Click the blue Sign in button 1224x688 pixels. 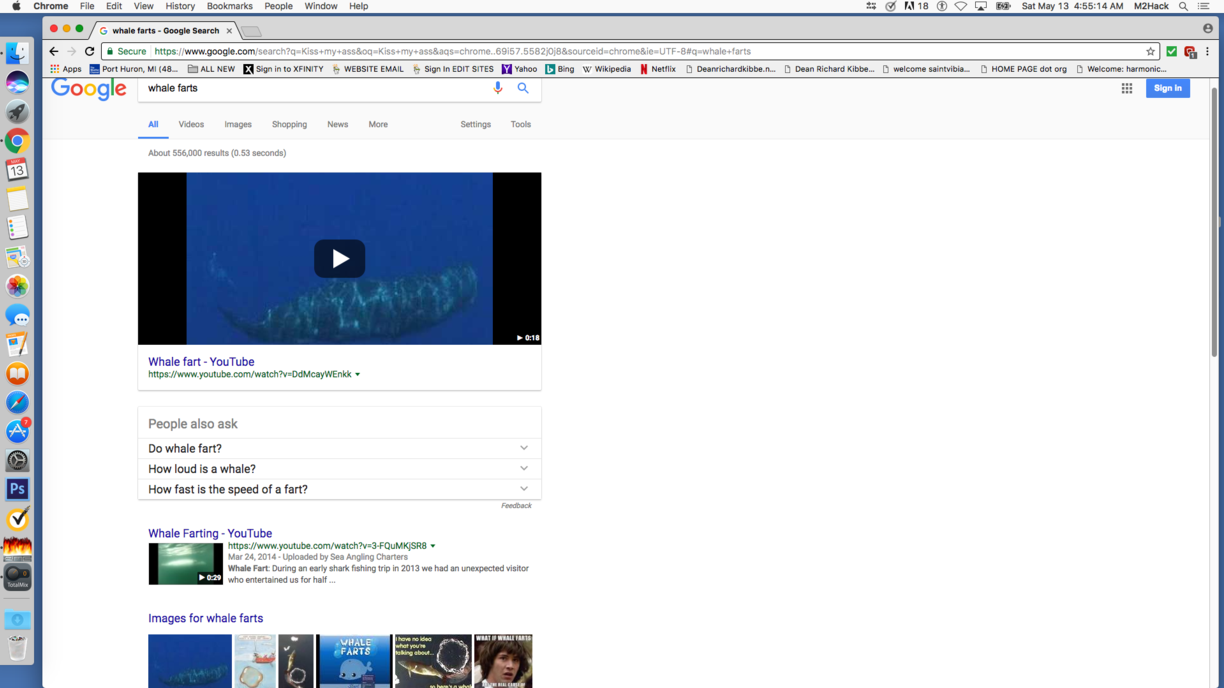1167,88
